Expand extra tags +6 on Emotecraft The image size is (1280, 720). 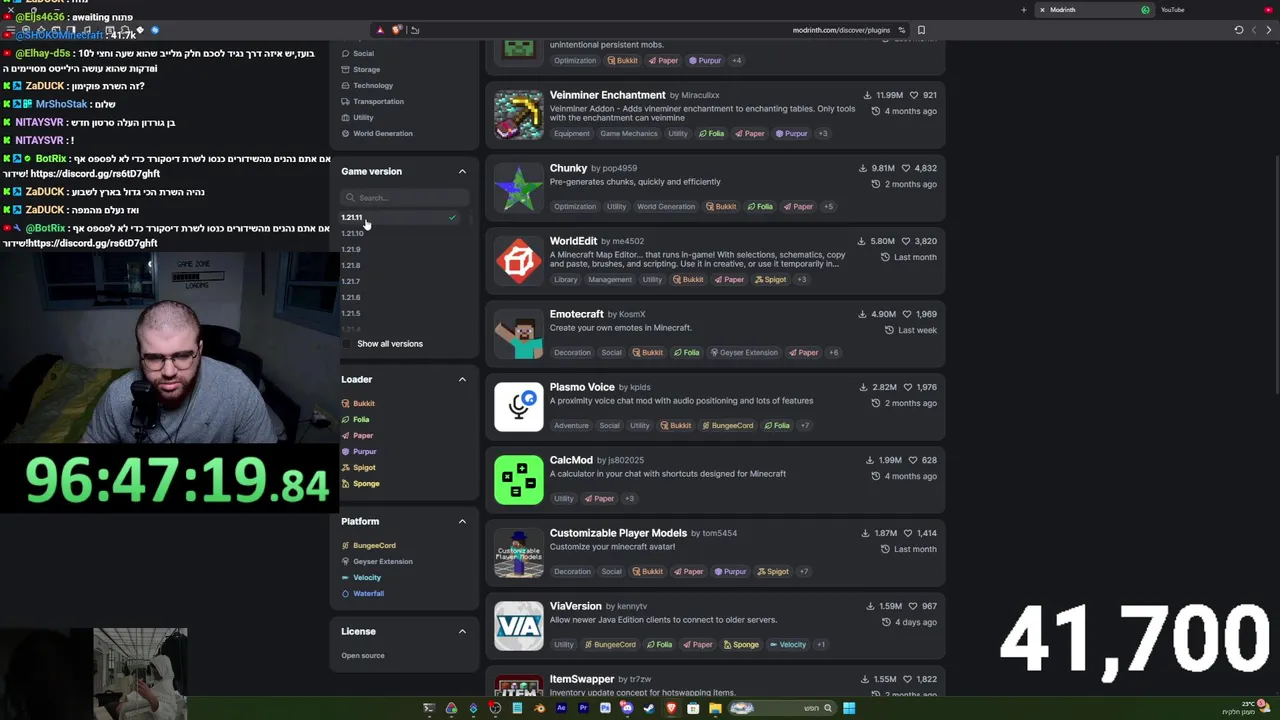[833, 352]
